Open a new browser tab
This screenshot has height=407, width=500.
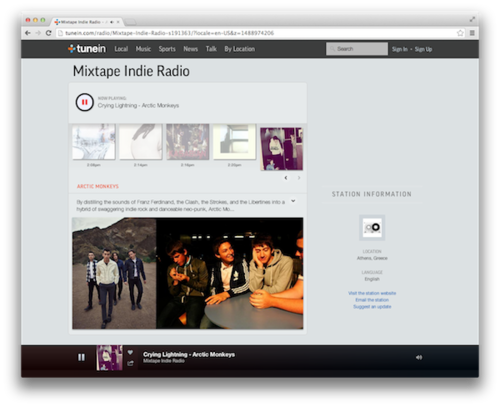(130, 22)
